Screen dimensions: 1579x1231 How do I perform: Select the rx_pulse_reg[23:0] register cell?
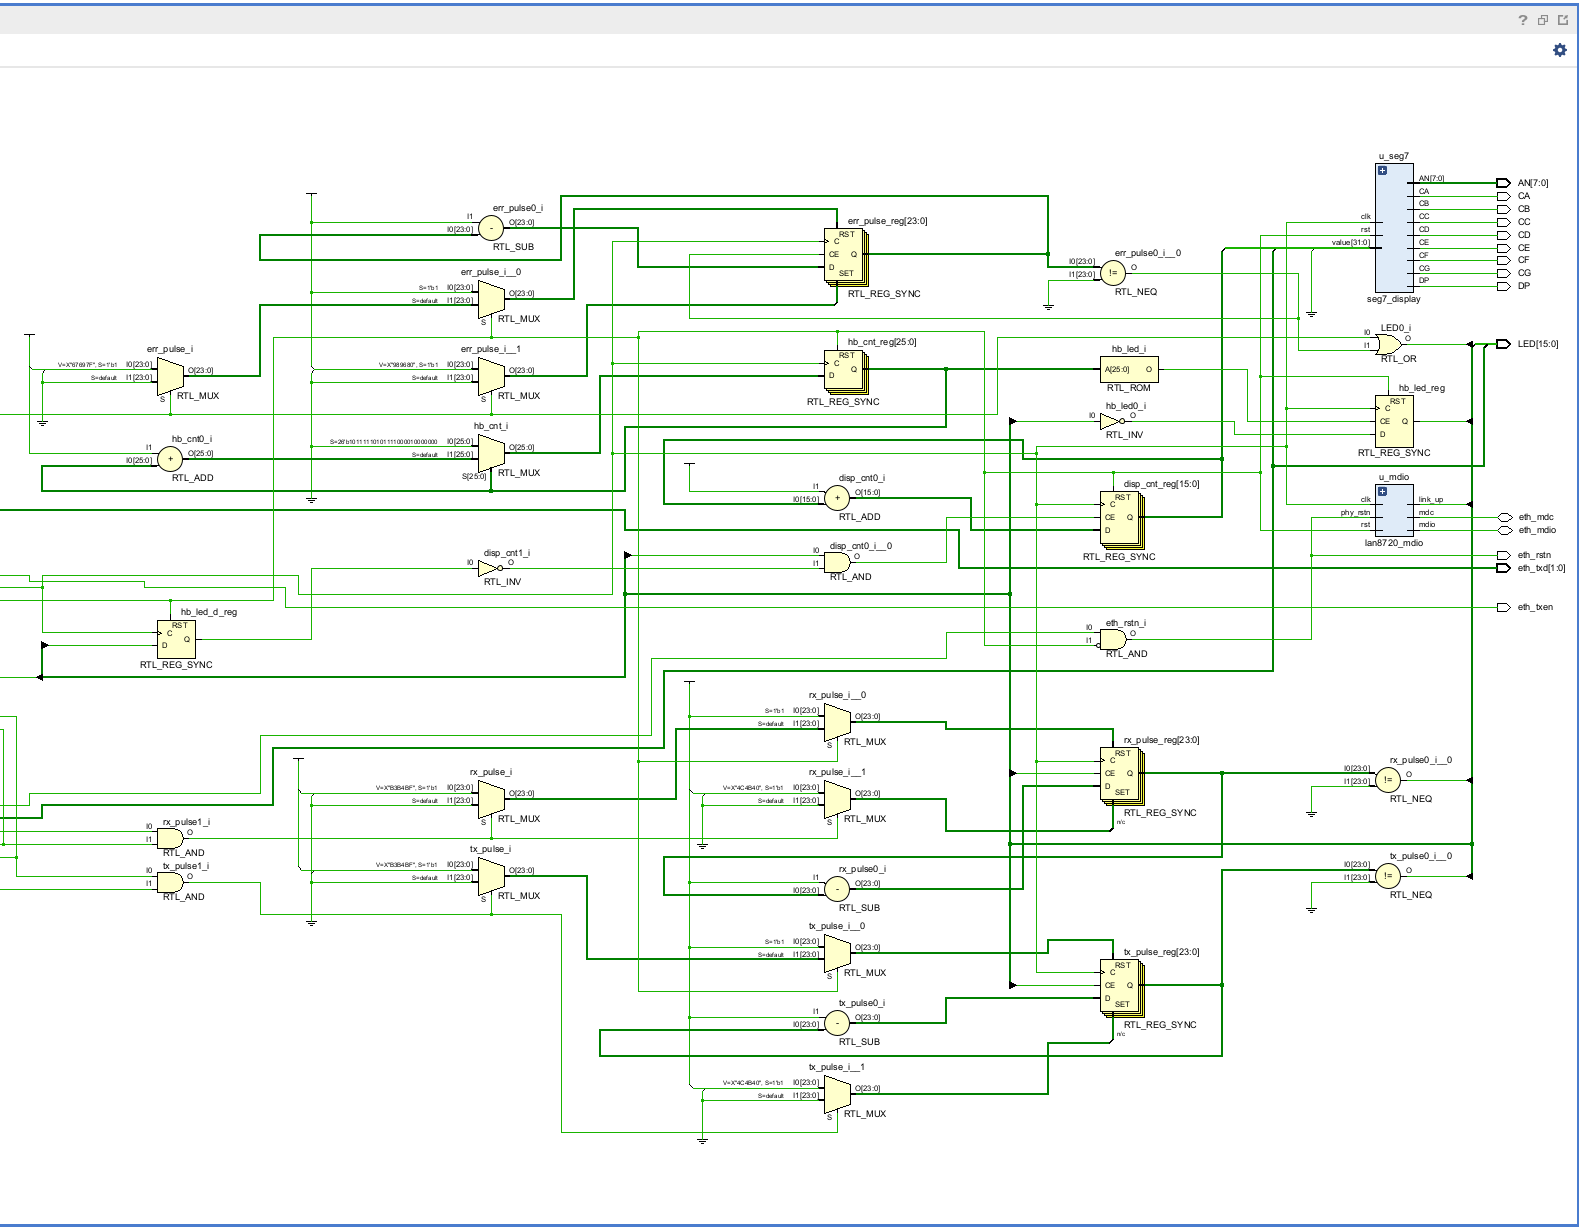tap(1122, 776)
